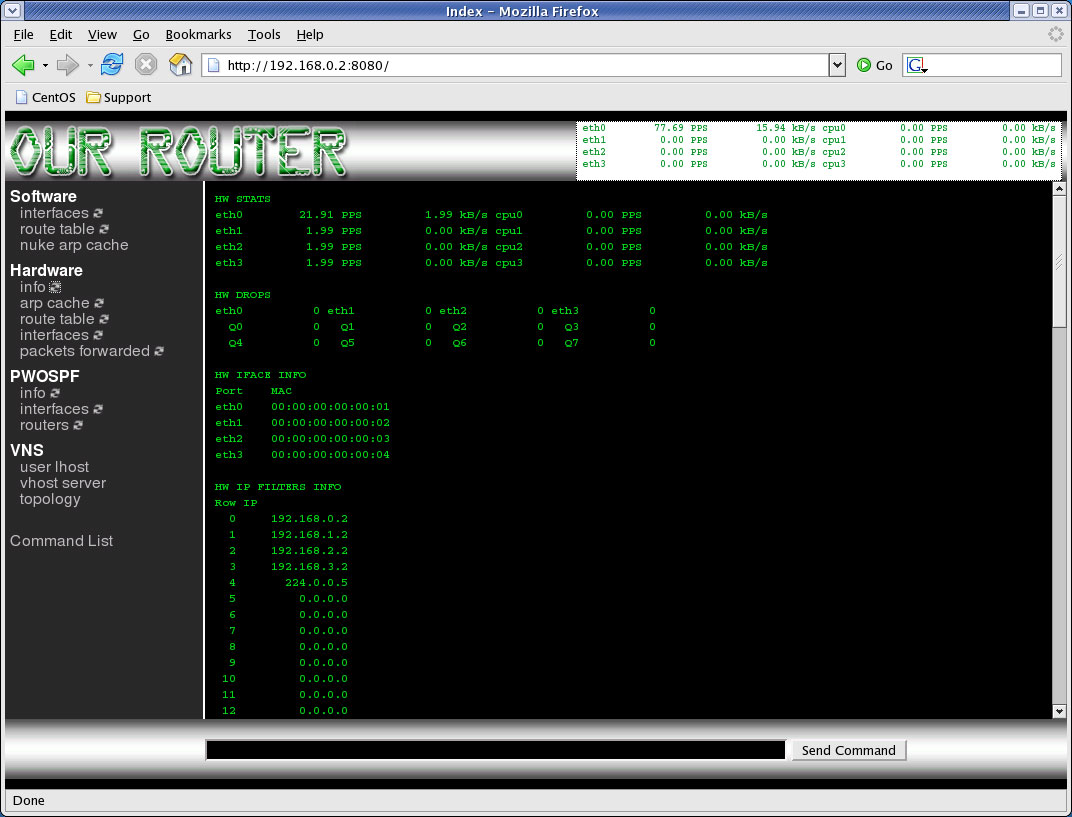Click the command input text field
Viewport: 1072px width, 817px height.
pyautogui.click(x=495, y=750)
